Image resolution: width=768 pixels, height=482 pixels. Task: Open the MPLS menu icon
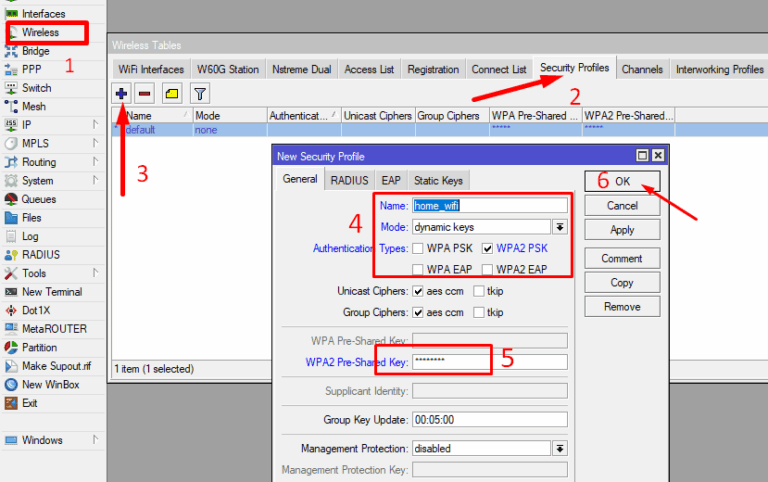point(11,144)
